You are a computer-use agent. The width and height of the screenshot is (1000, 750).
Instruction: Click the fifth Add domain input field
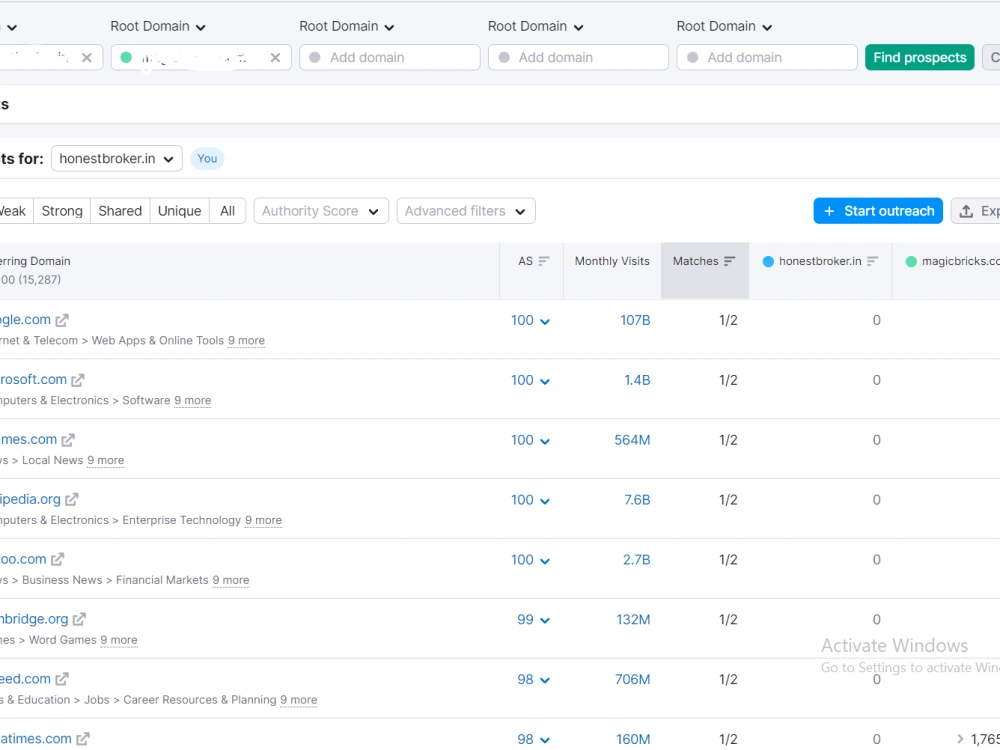(x=767, y=57)
